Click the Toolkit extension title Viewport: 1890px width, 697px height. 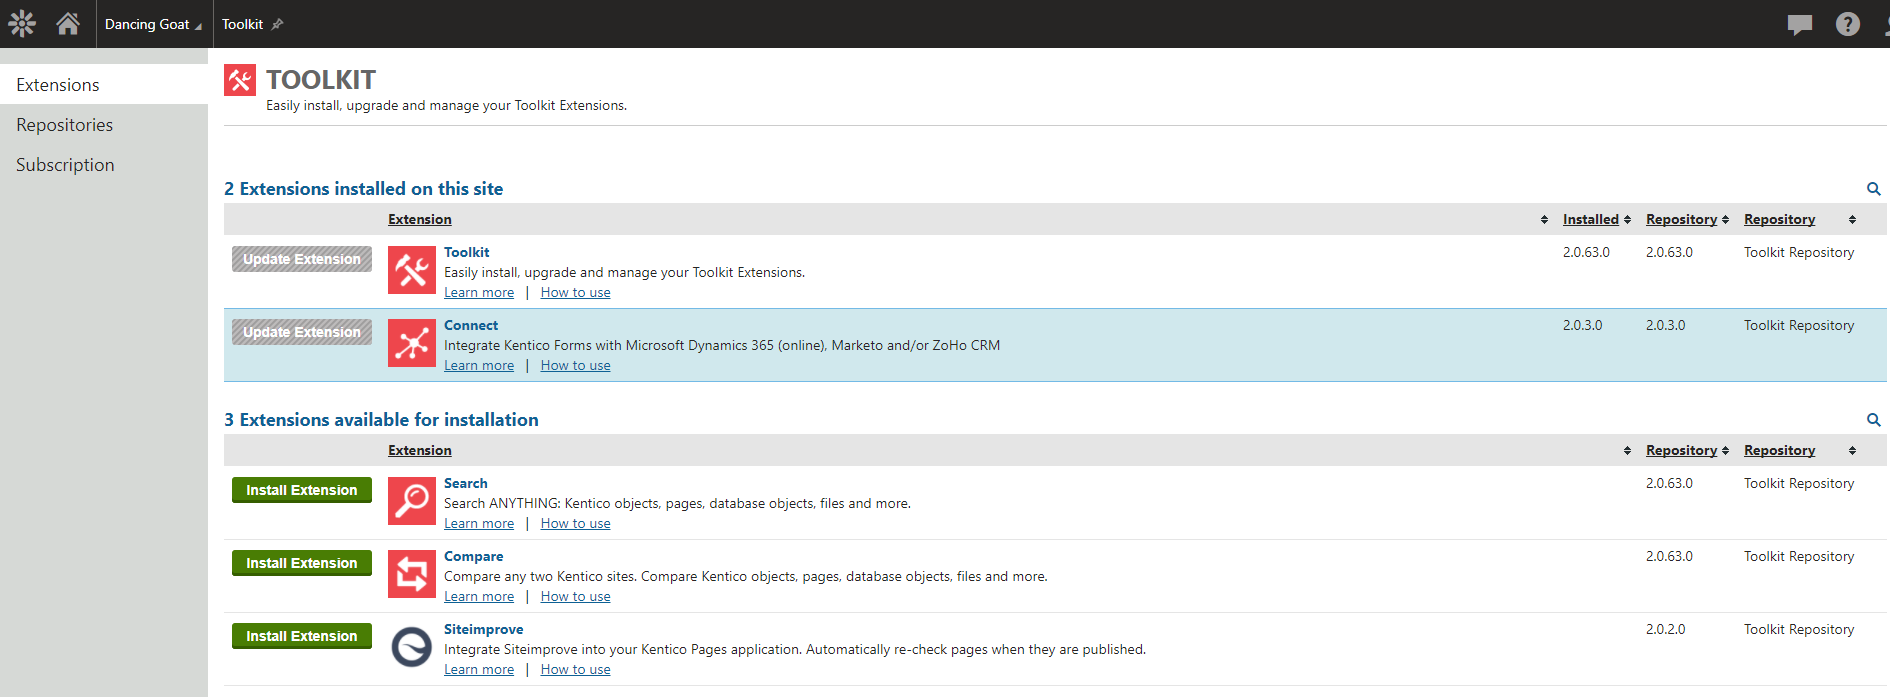coord(466,252)
